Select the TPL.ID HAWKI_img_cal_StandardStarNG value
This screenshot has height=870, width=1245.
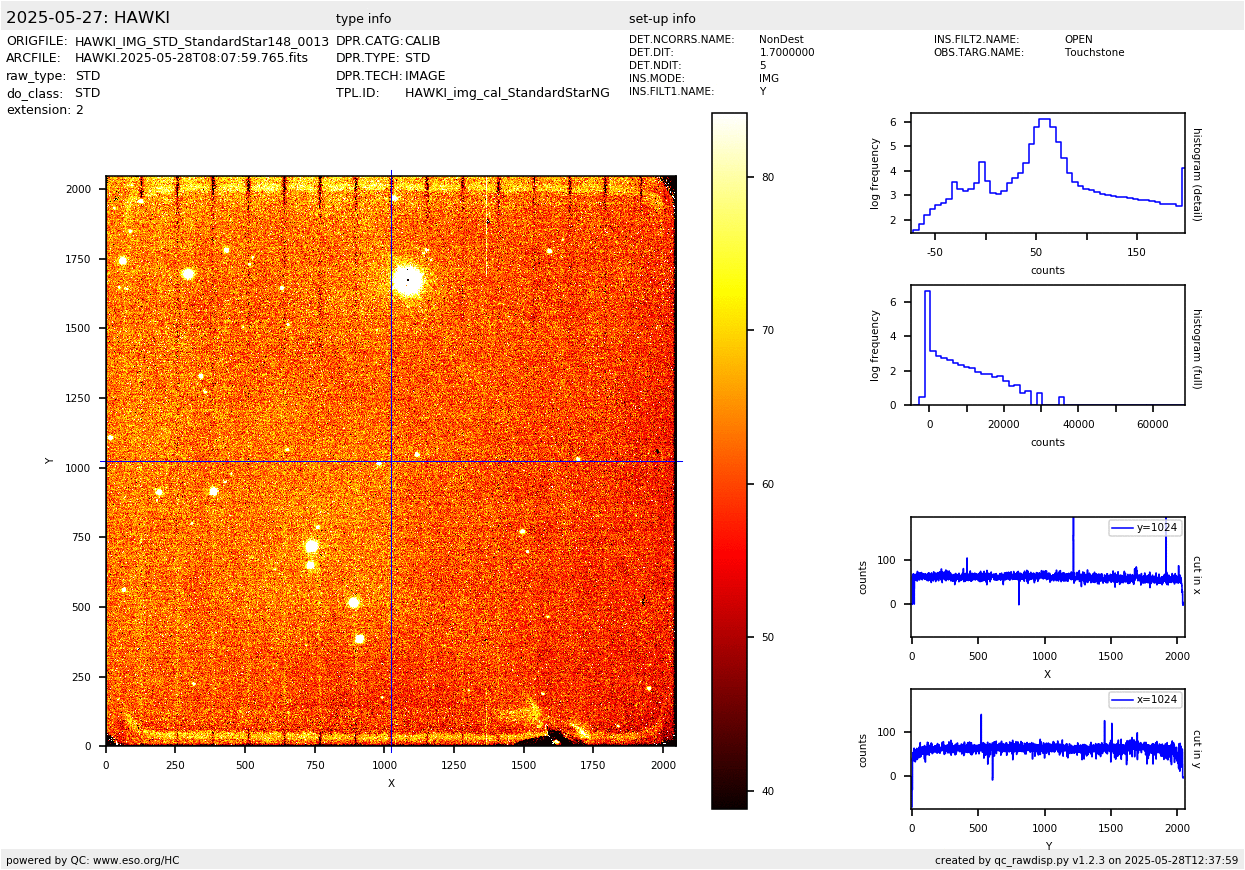point(507,93)
